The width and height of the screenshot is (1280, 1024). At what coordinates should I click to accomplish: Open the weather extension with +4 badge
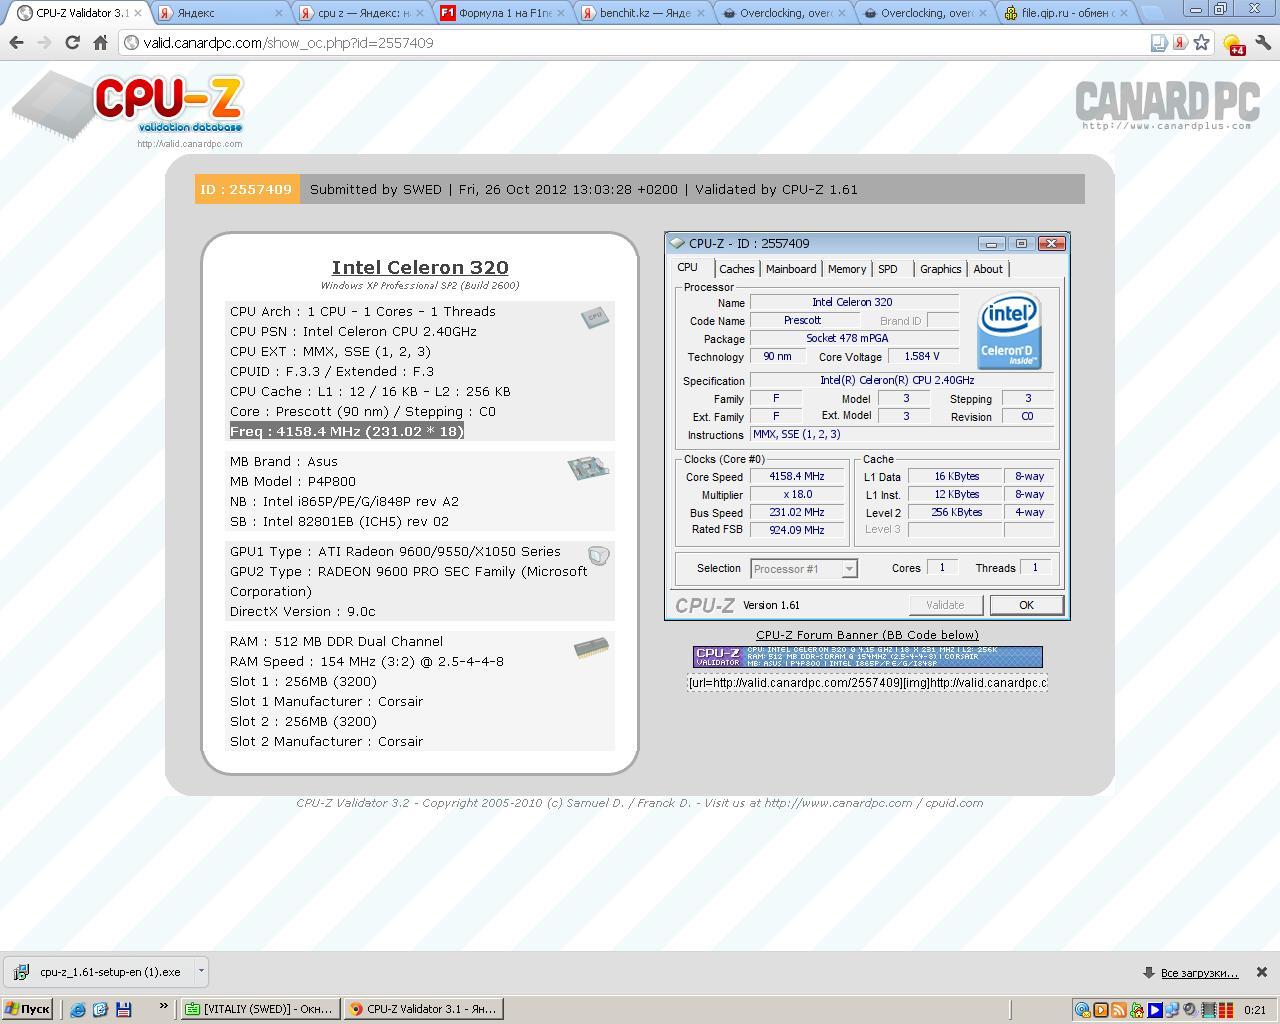[1234, 44]
